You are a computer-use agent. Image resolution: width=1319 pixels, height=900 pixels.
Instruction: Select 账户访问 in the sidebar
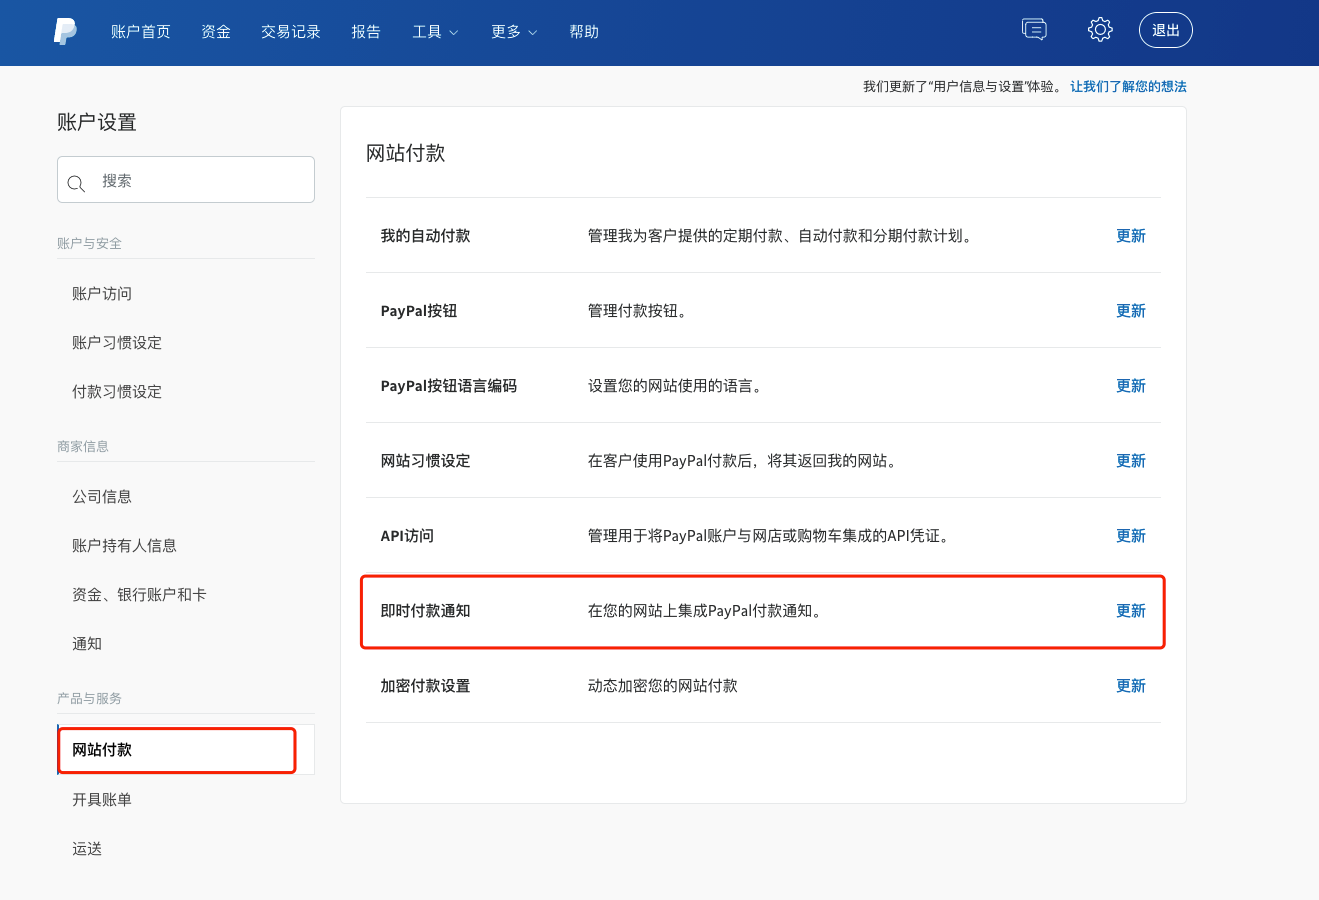(102, 294)
